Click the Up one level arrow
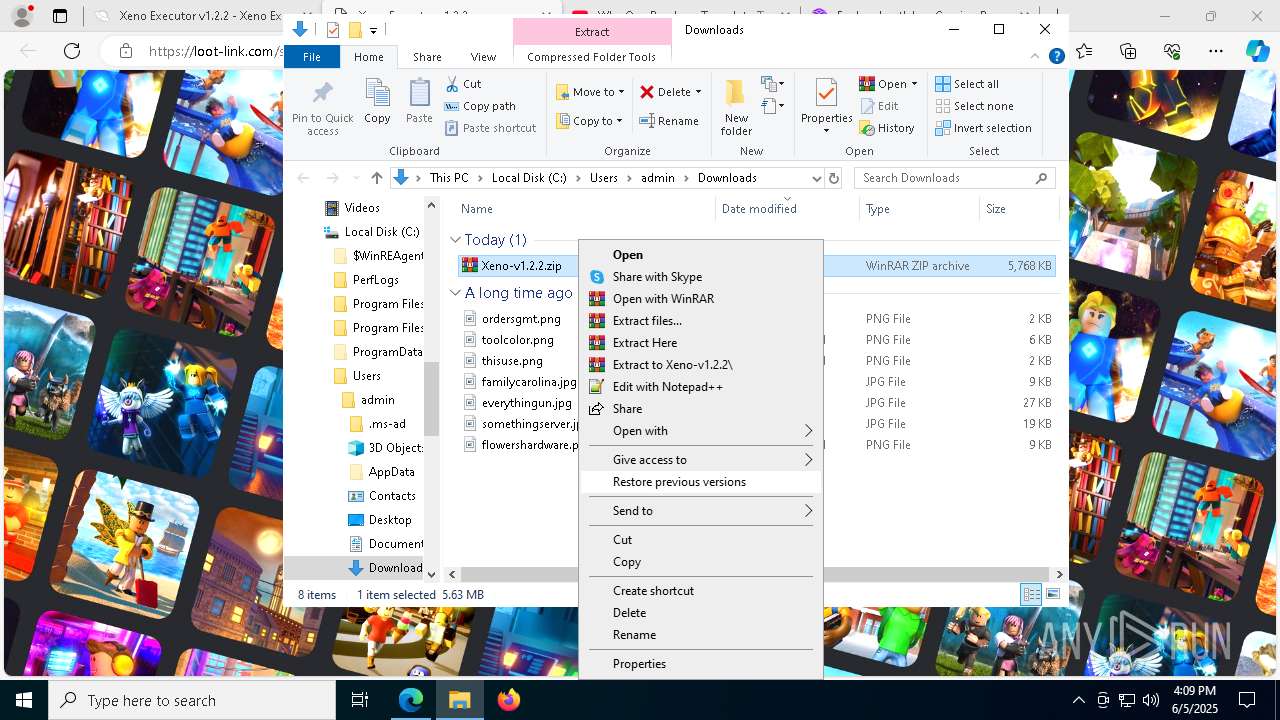 pos(376,178)
